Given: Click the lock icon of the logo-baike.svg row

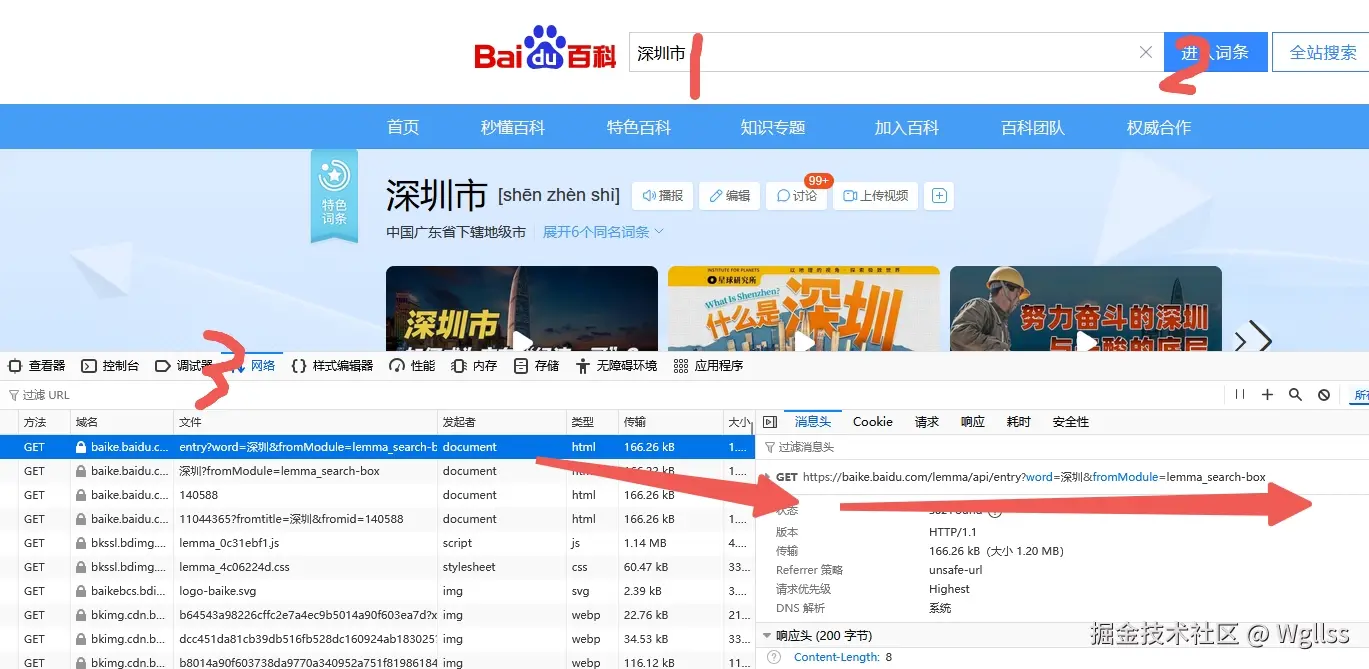Looking at the screenshot, I should pyautogui.click(x=81, y=591).
